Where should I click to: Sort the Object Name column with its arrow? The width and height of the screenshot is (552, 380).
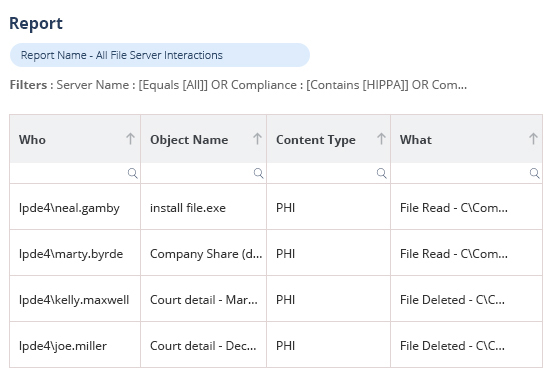257,139
